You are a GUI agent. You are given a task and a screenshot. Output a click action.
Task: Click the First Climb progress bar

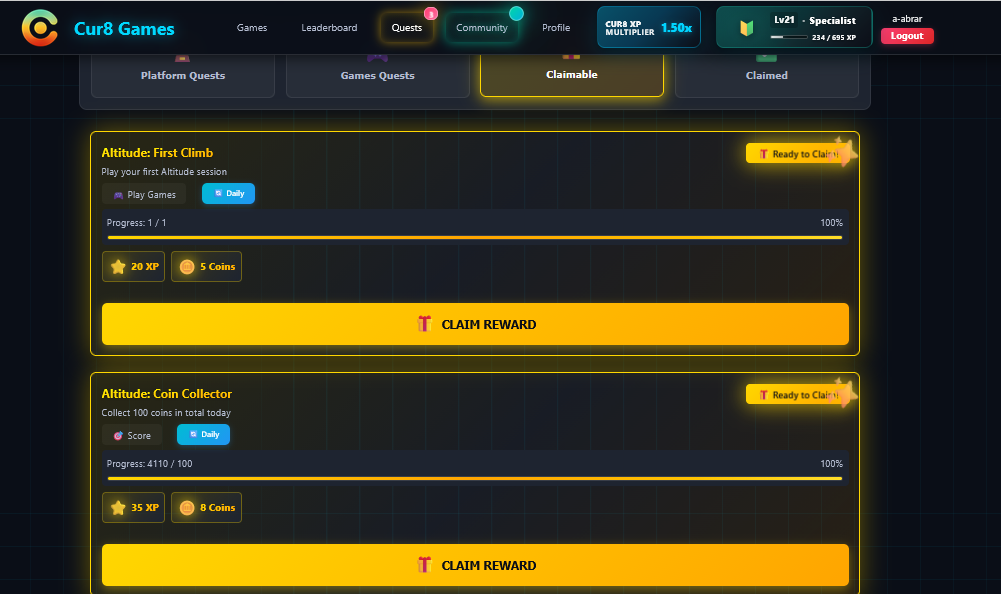coord(475,238)
